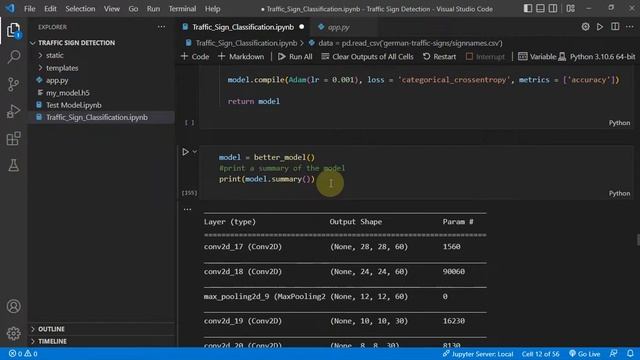Open the Extensions view
Image resolution: width=640 pixels, height=360 pixels.
13,138
